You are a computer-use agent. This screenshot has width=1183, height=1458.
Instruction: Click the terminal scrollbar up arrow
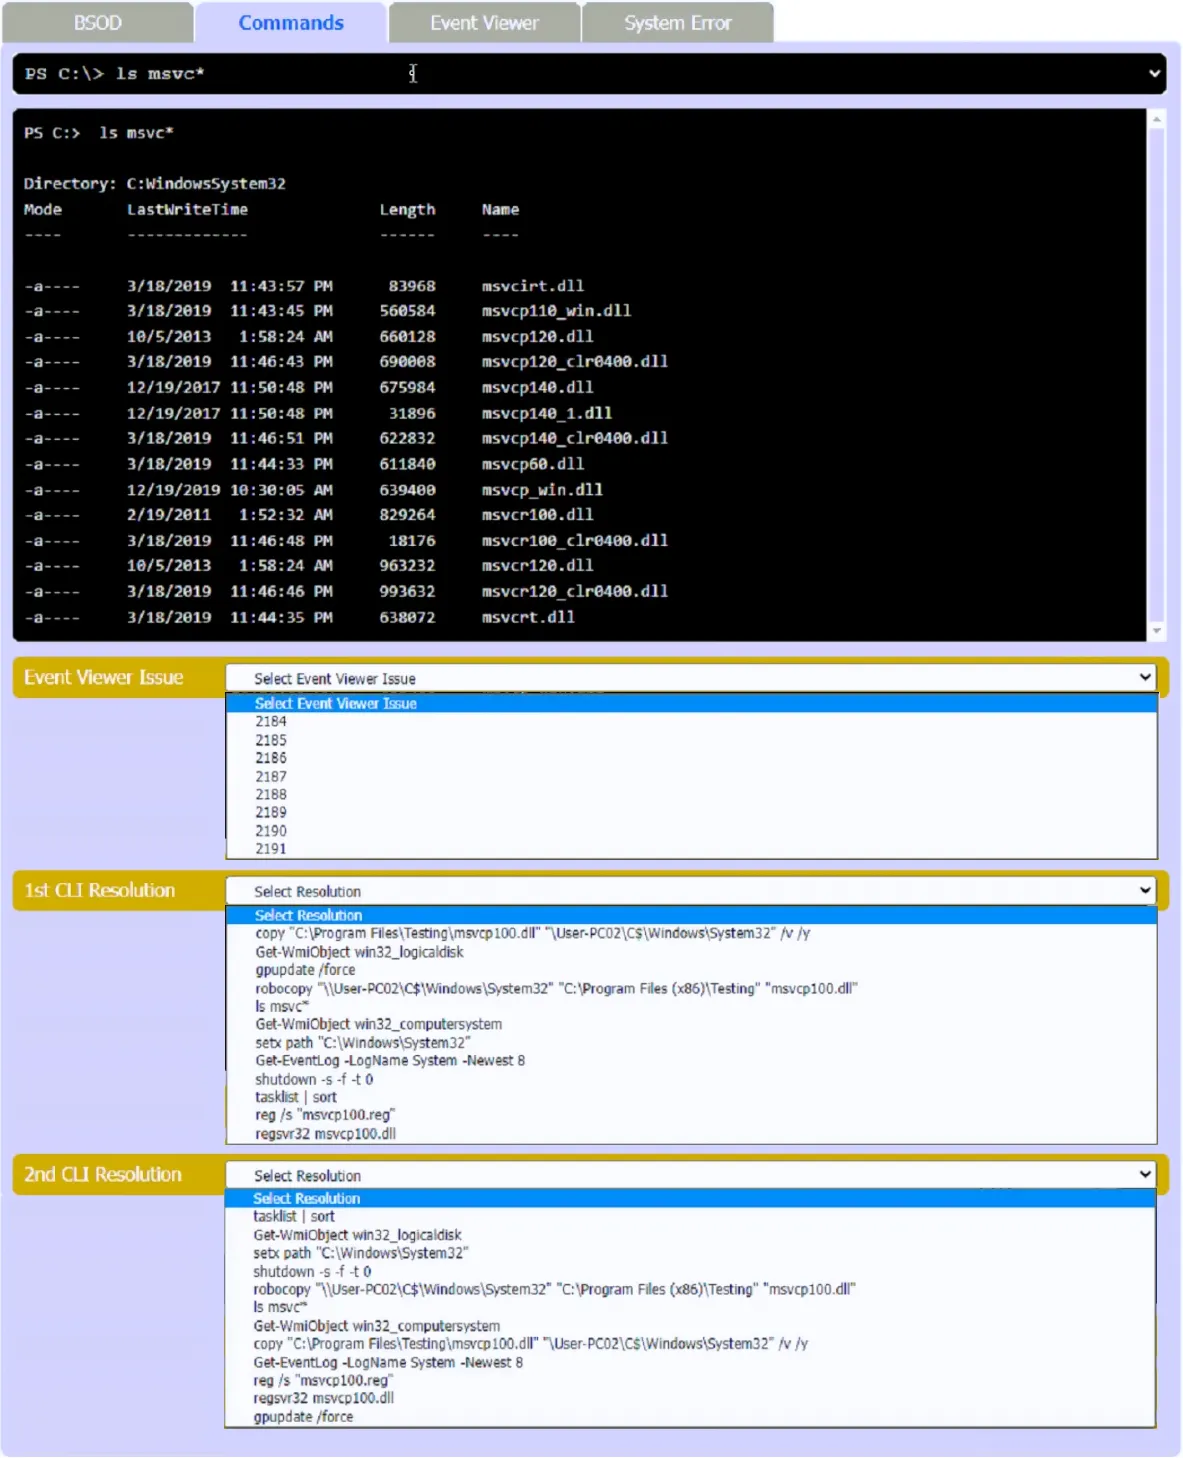coord(1157,119)
